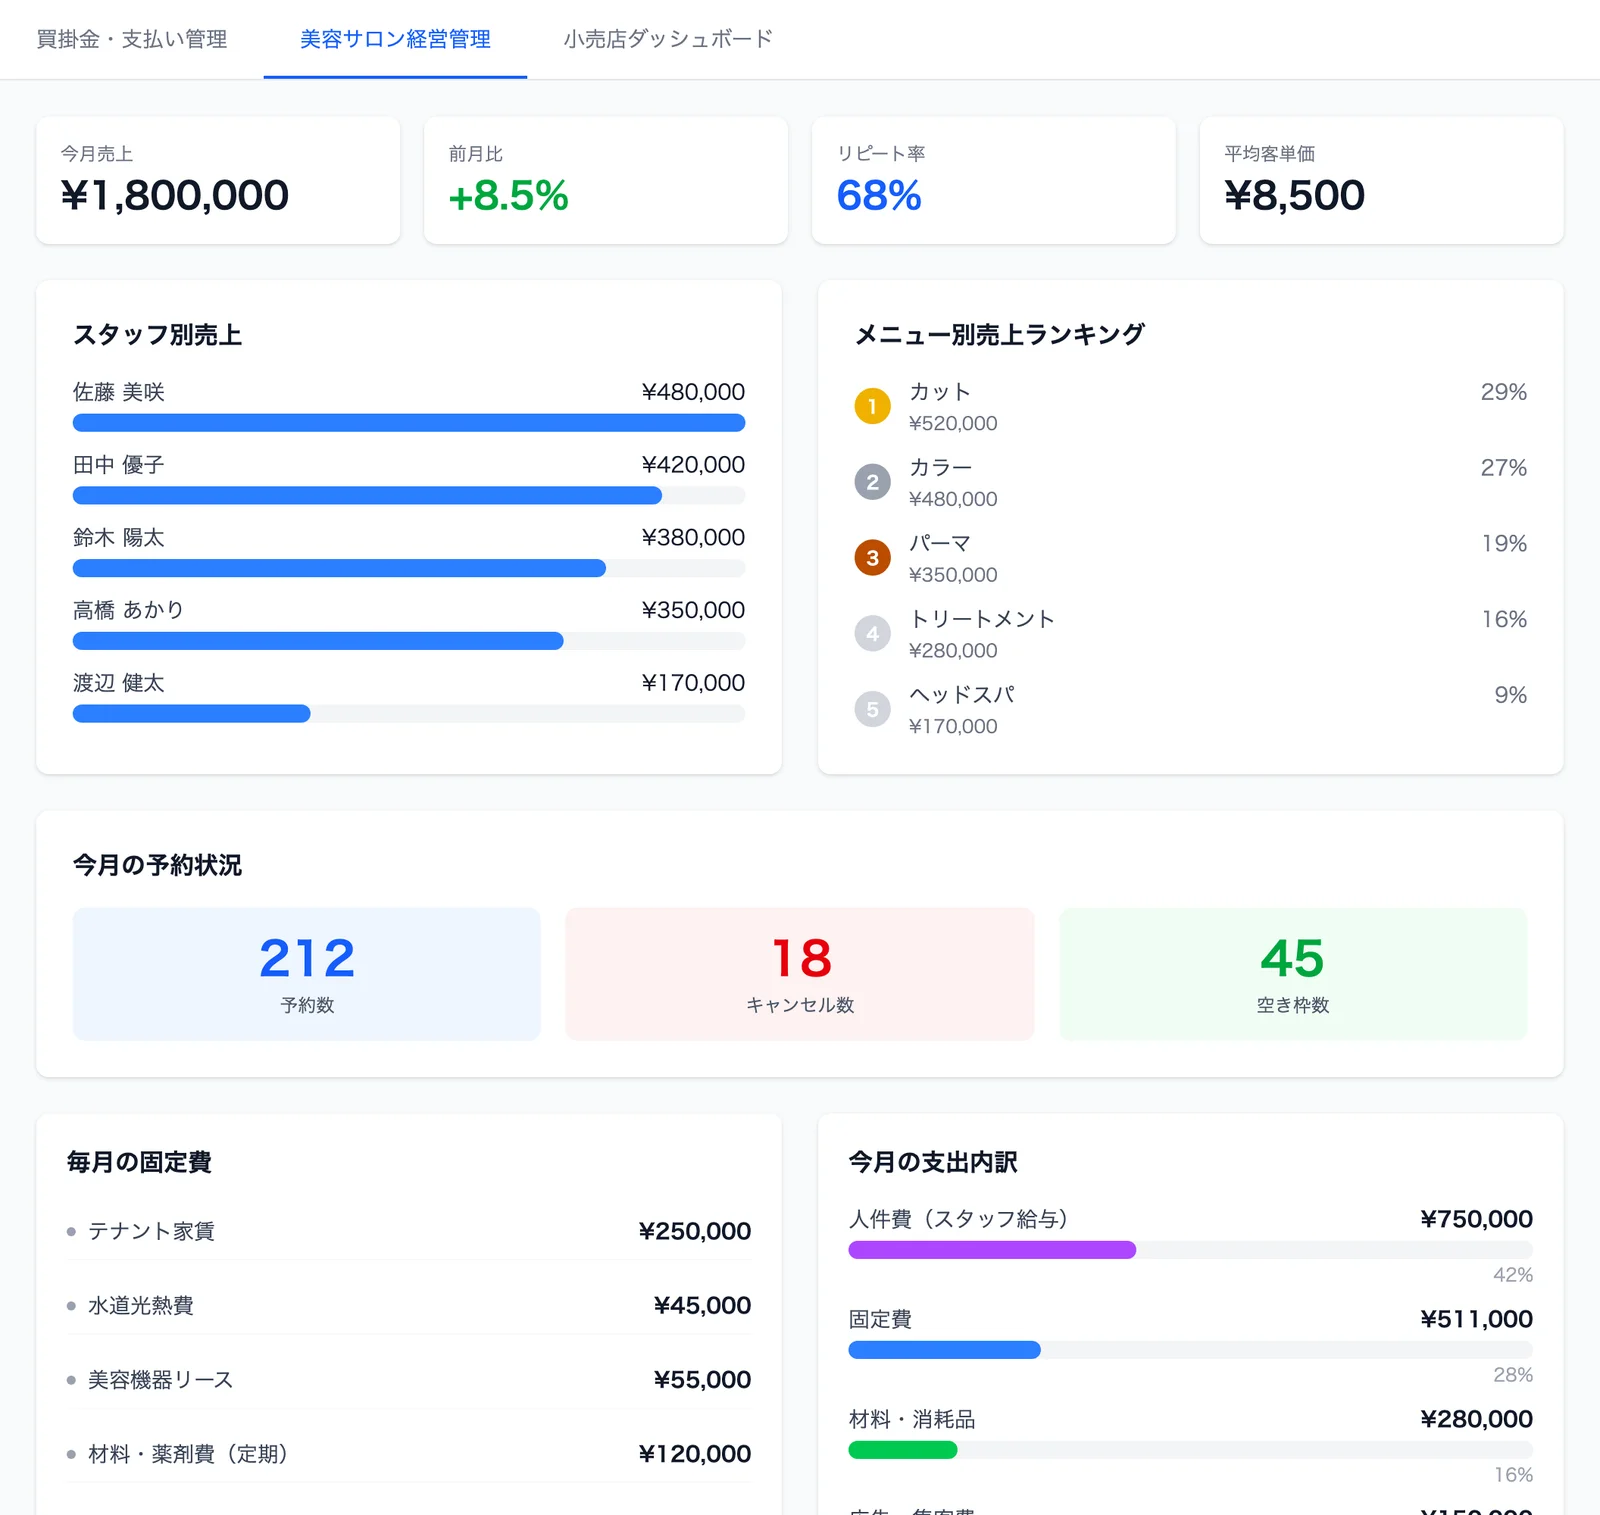The image size is (1600, 1515).
Task: Click the カラー menu name
Action: (x=940, y=467)
